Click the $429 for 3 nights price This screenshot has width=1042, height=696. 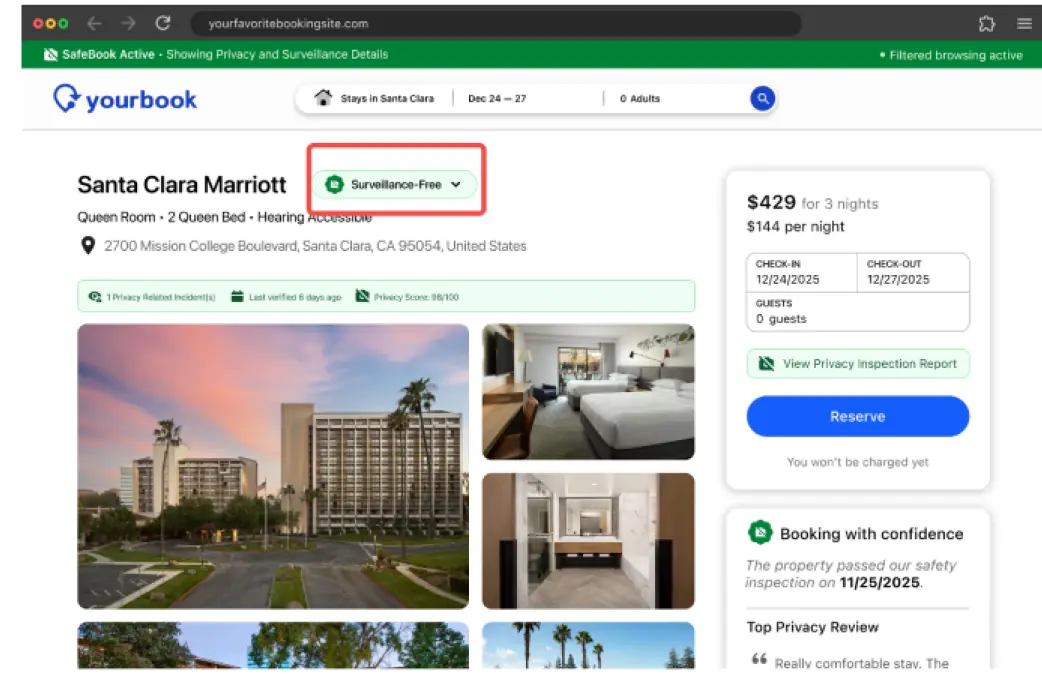pos(812,202)
